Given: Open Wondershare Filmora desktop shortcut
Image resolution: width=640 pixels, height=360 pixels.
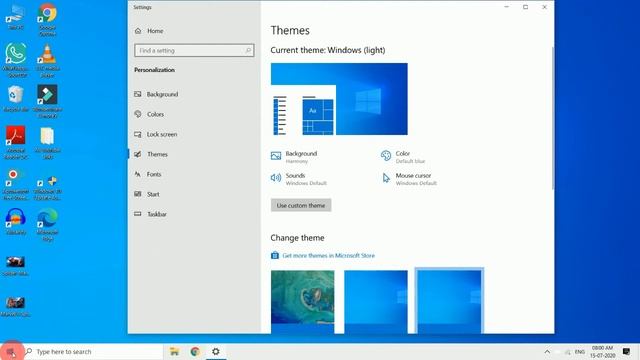Looking at the screenshot, I should pyautogui.click(x=47, y=101).
